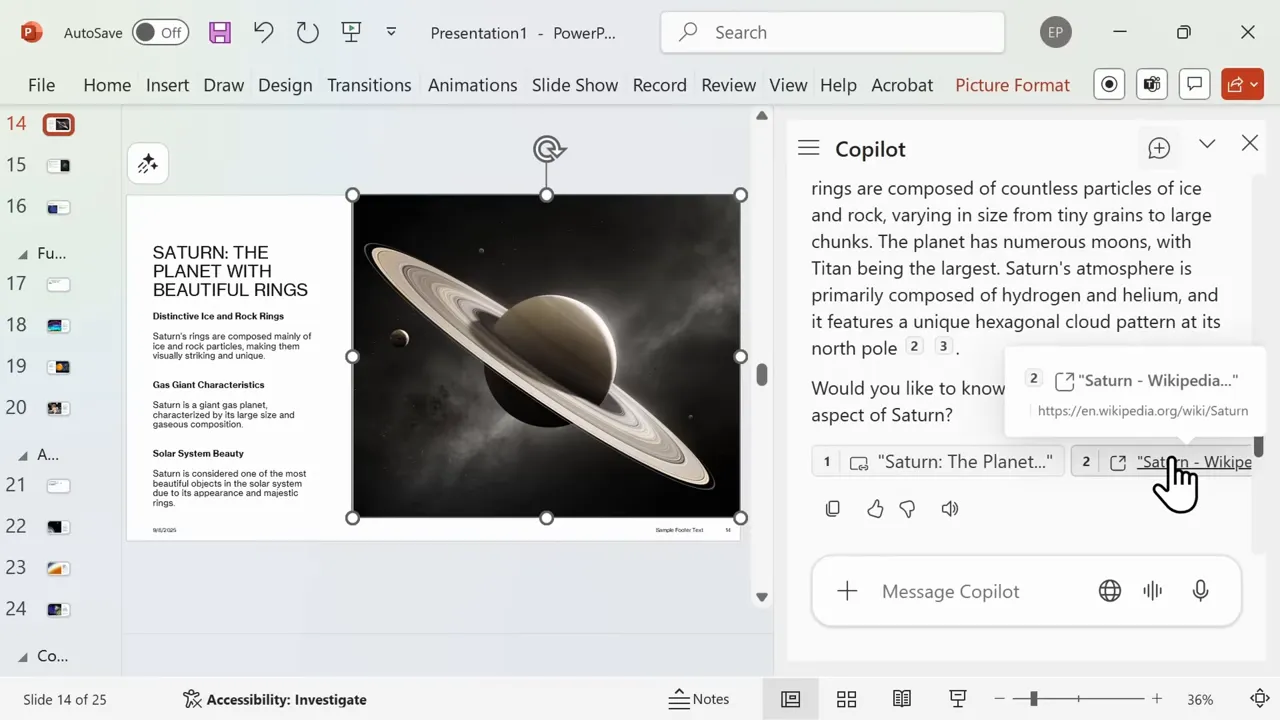Open the Comments pane icon
The height and width of the screenshot is (720, 1280).
coord(1194,85)
